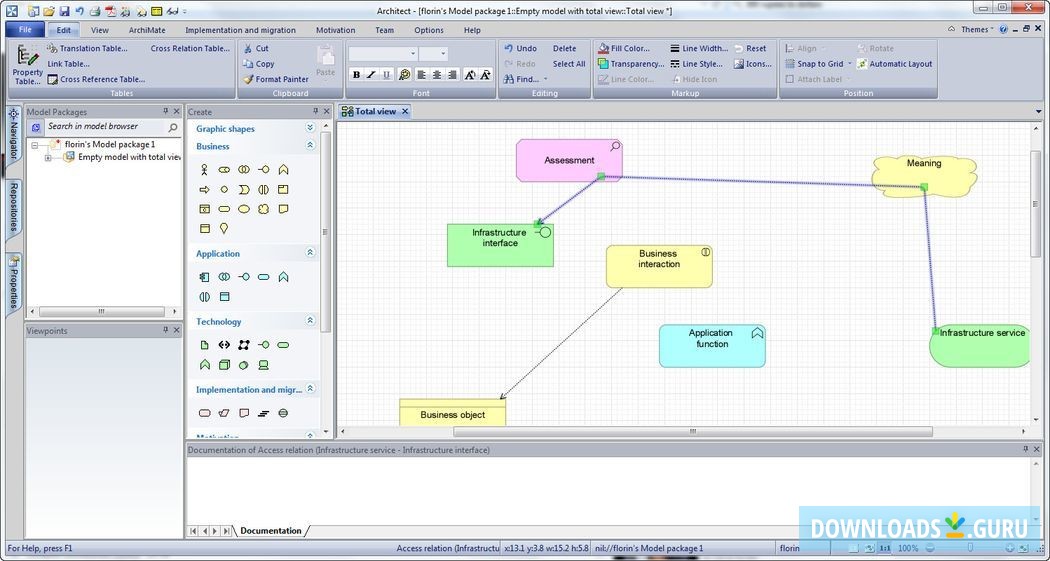Choose the Work package shape
The height and width of the screenshot is (561, 1050).
(x=204, y=413)
